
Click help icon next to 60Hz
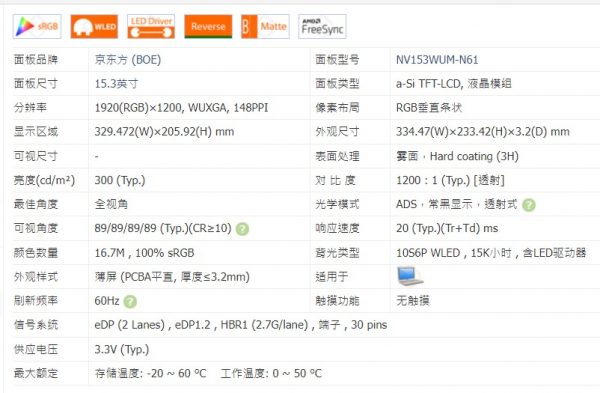[x=130, y=302]
